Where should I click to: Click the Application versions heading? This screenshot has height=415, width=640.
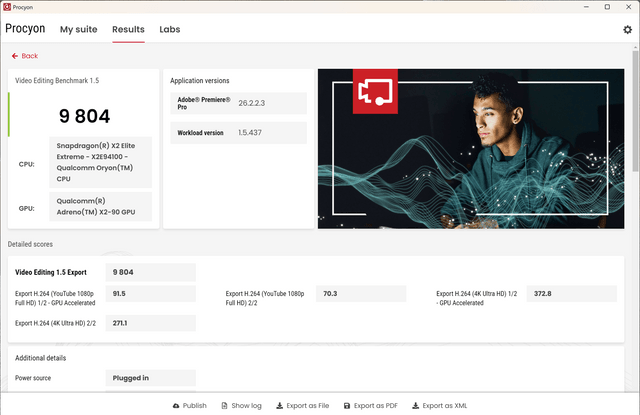point(200,80)
